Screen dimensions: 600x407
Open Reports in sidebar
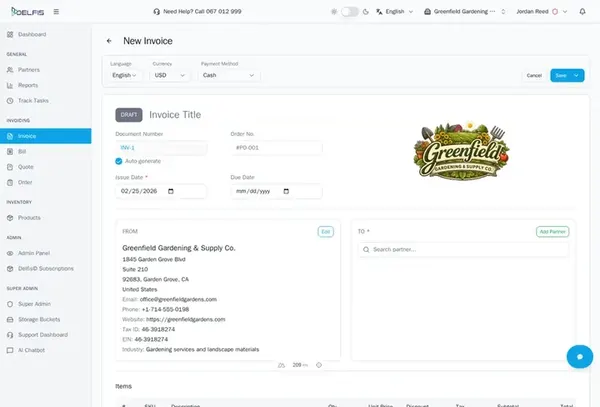click(x=46, y=85)
